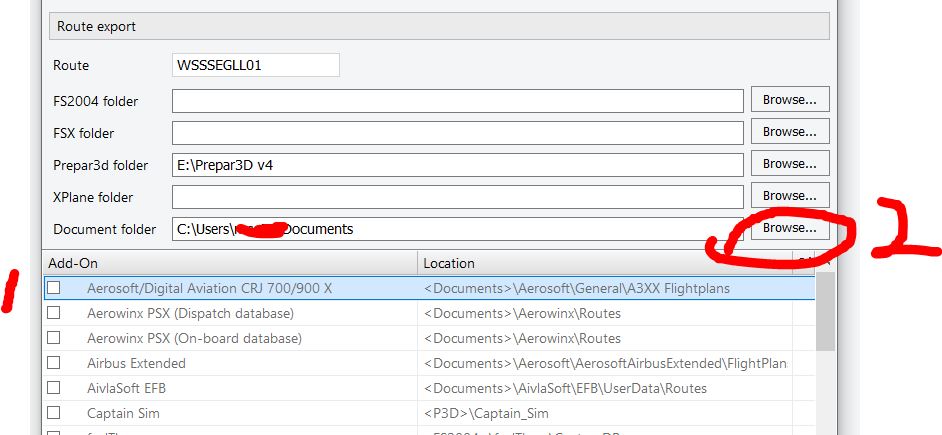This screenshot has width=942, height=435.
Task: Click the FS2004 folder path field
Action: pos(457,101)
